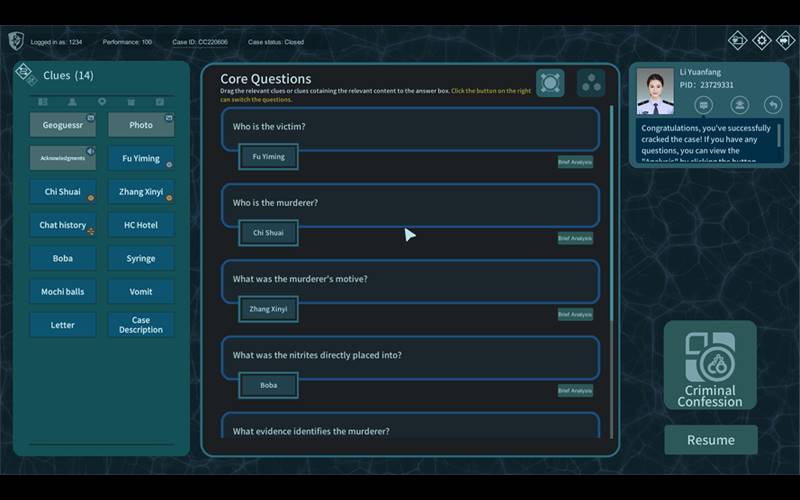Click the exit icon in top-right corner

(786, 41)
